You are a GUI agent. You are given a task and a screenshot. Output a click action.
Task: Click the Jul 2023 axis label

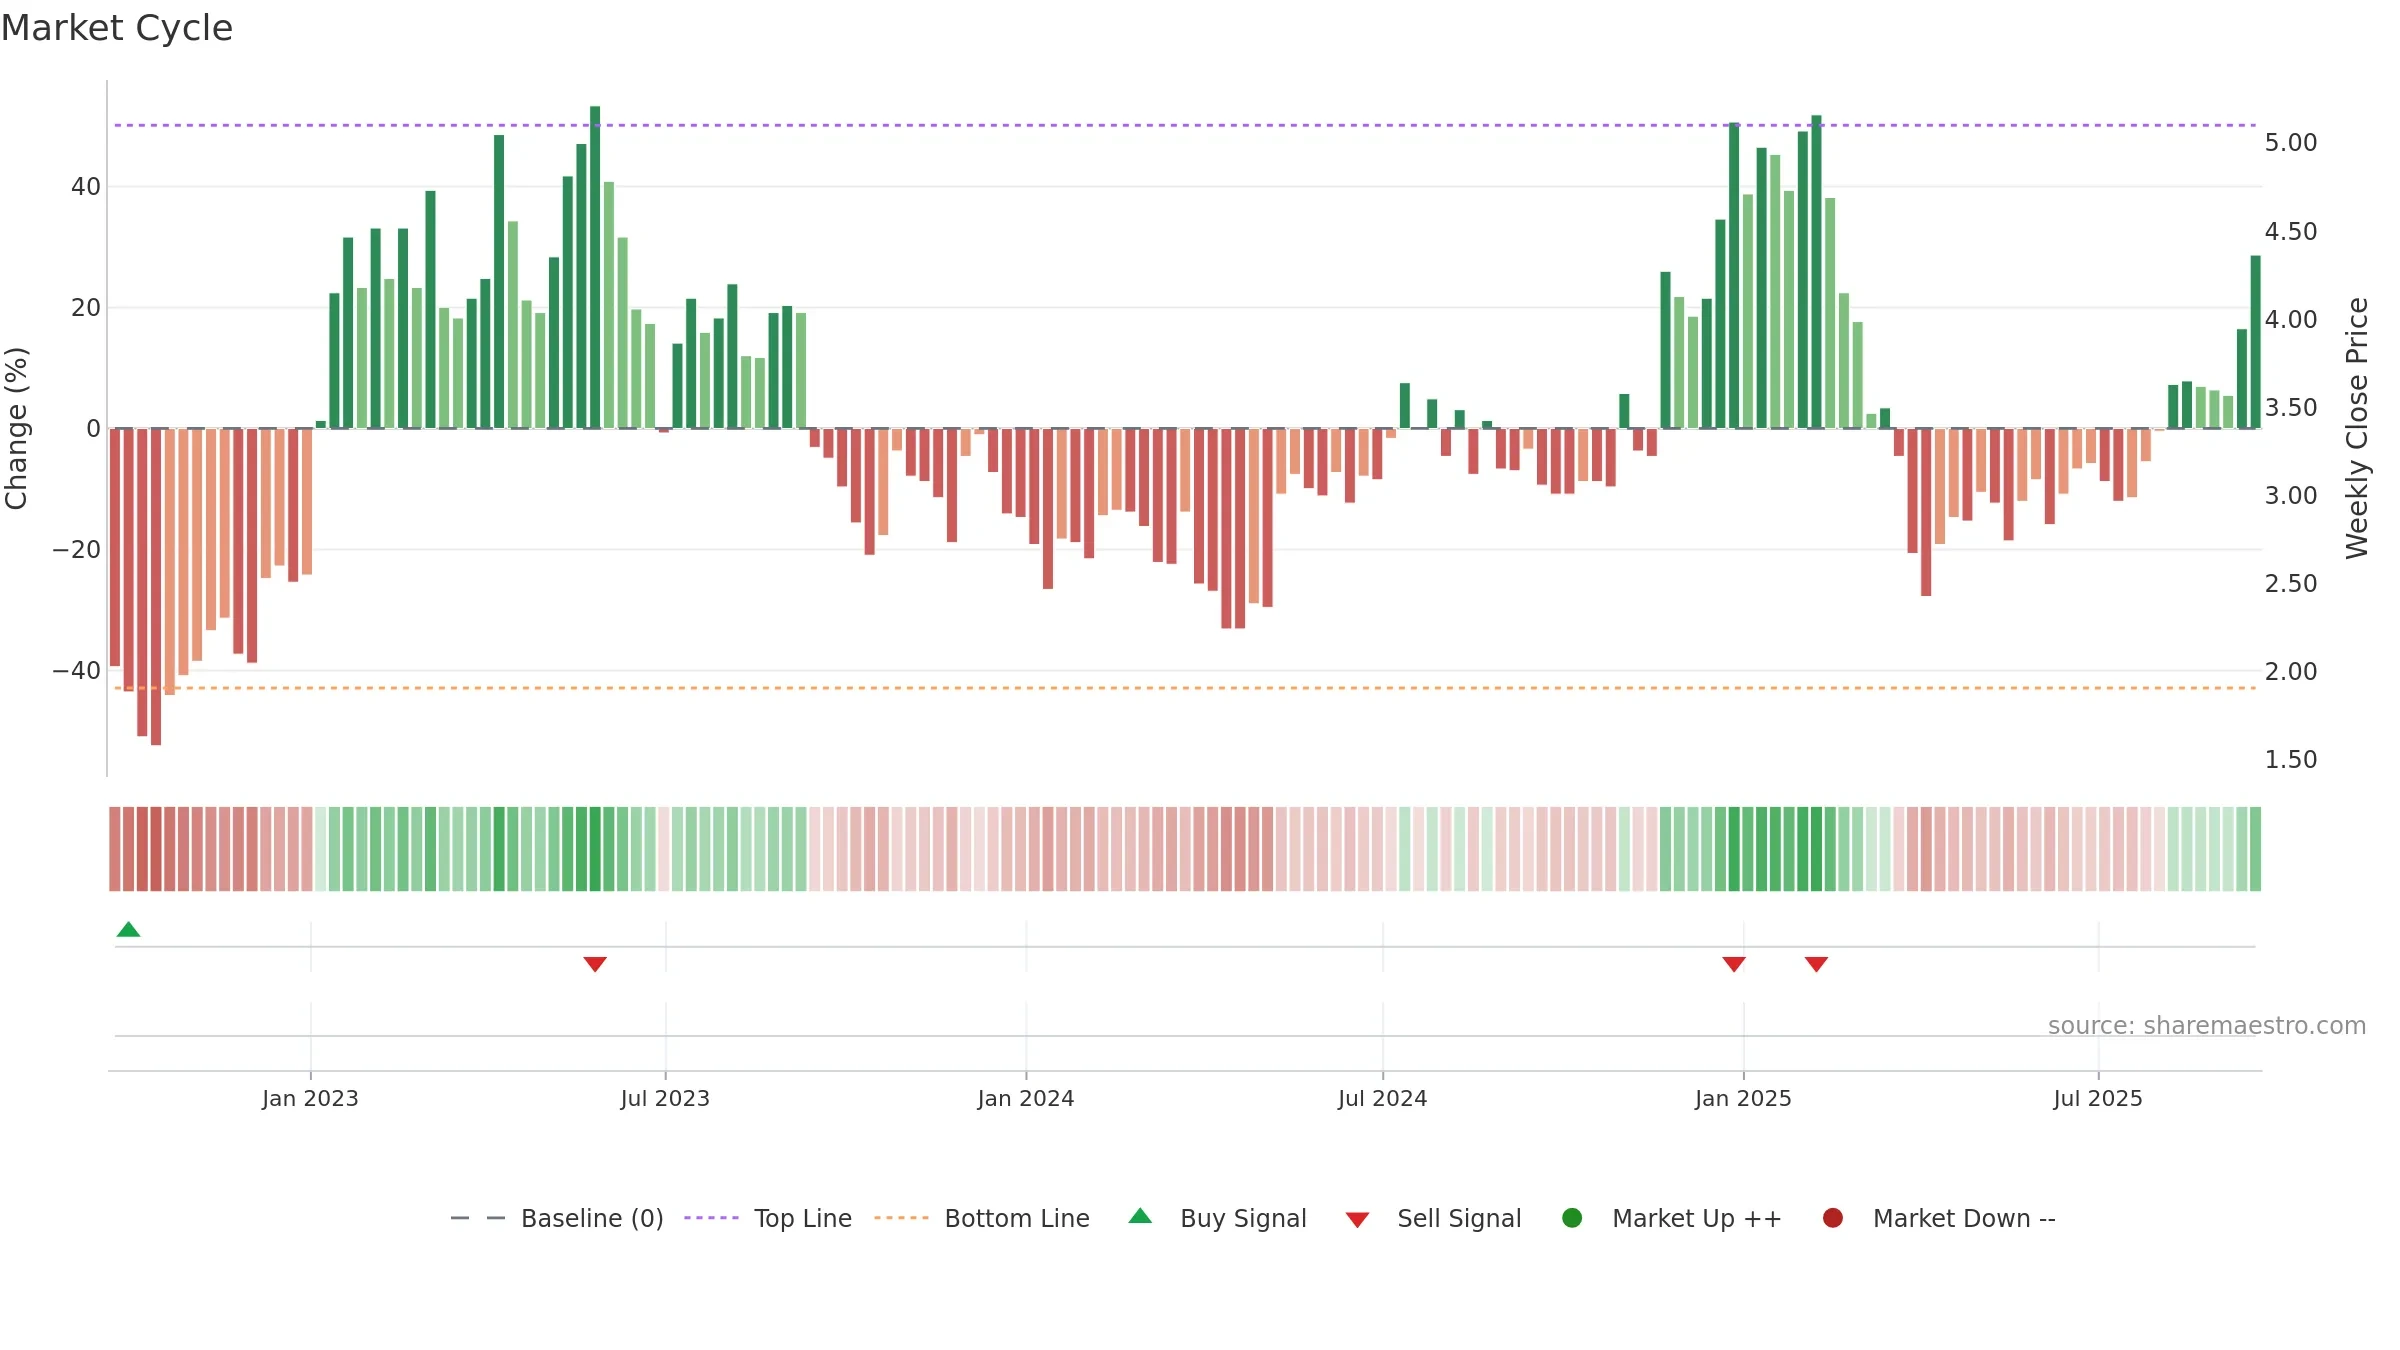pyautogui.click(x=665, y=1099)
